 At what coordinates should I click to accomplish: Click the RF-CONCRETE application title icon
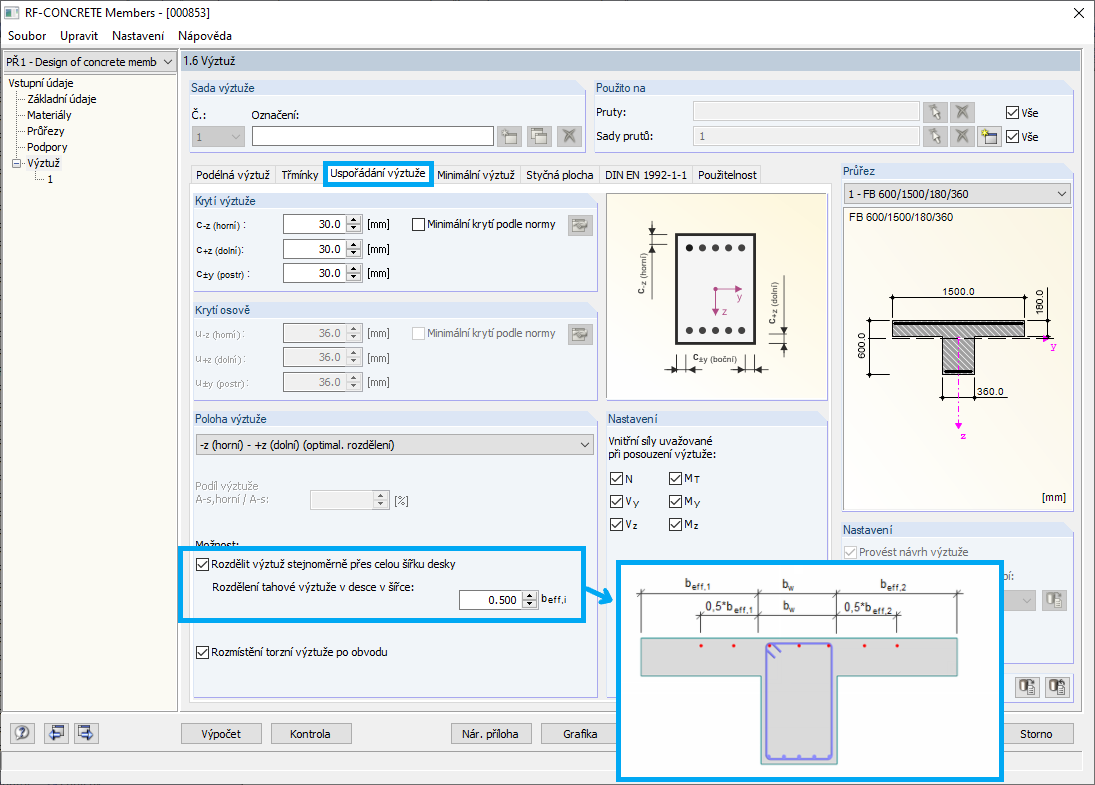(x=12, y=13)
